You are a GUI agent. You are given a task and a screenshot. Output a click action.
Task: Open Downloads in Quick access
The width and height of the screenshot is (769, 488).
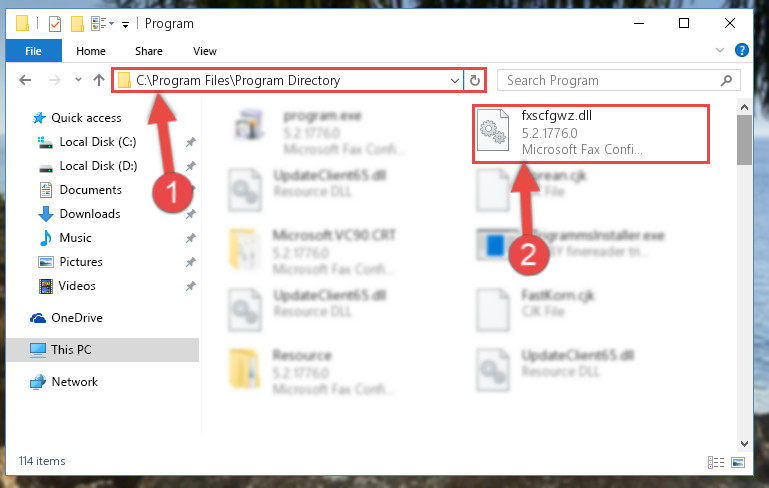coord(90,214)
